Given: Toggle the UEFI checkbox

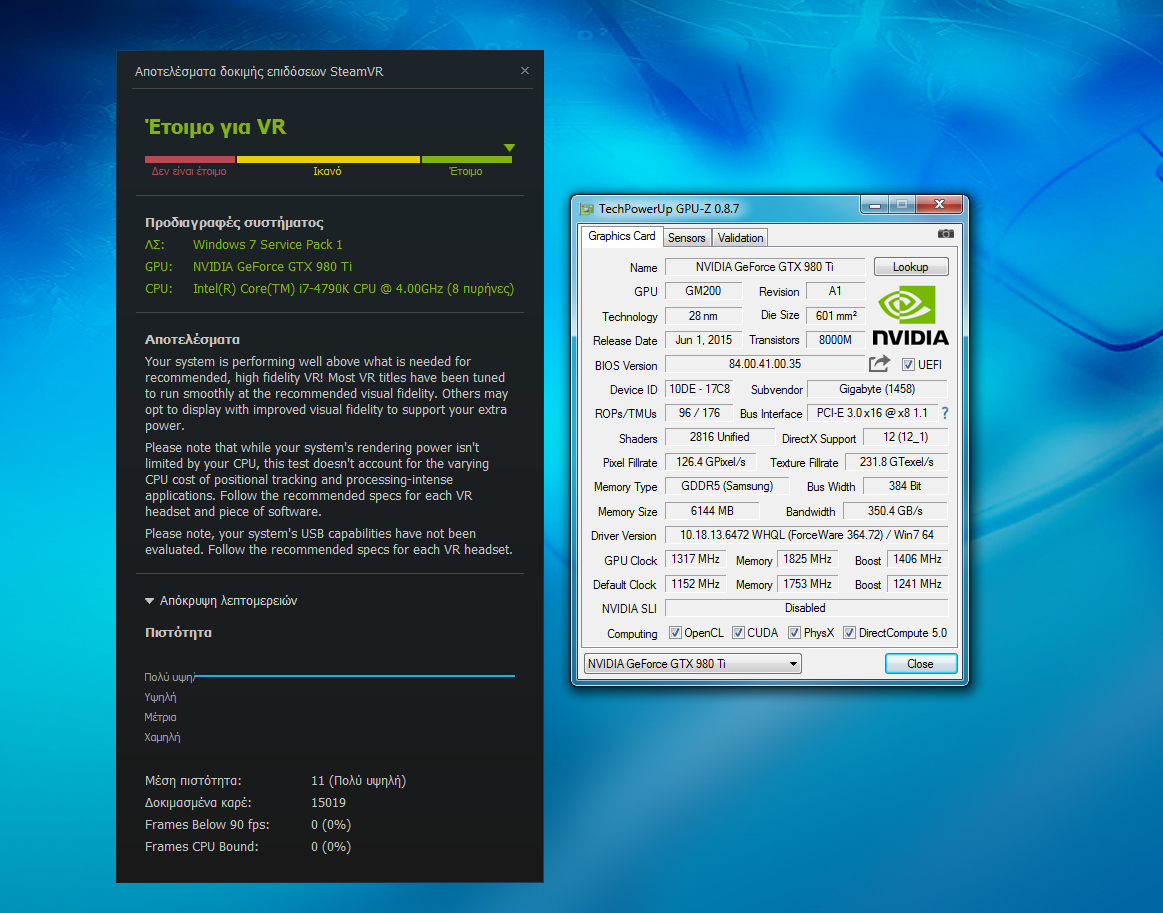Looking at the screenshot, I should tap(908, 364).
